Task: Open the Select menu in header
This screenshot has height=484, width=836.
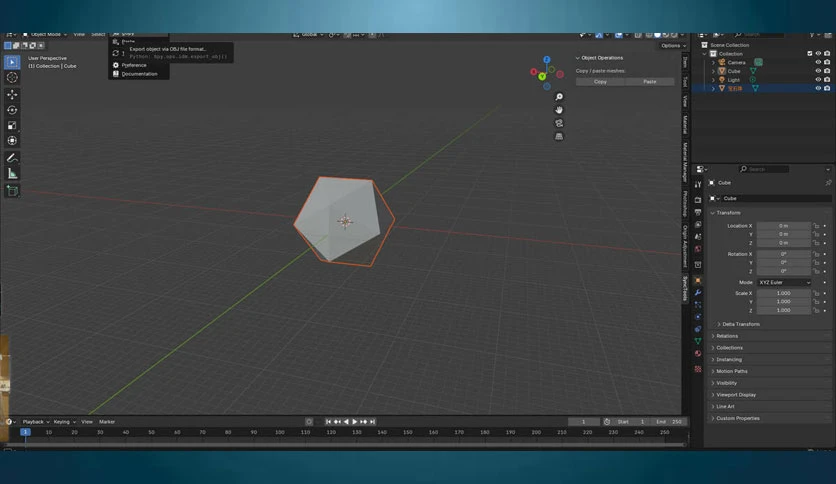Action: (x=98, y=35)
